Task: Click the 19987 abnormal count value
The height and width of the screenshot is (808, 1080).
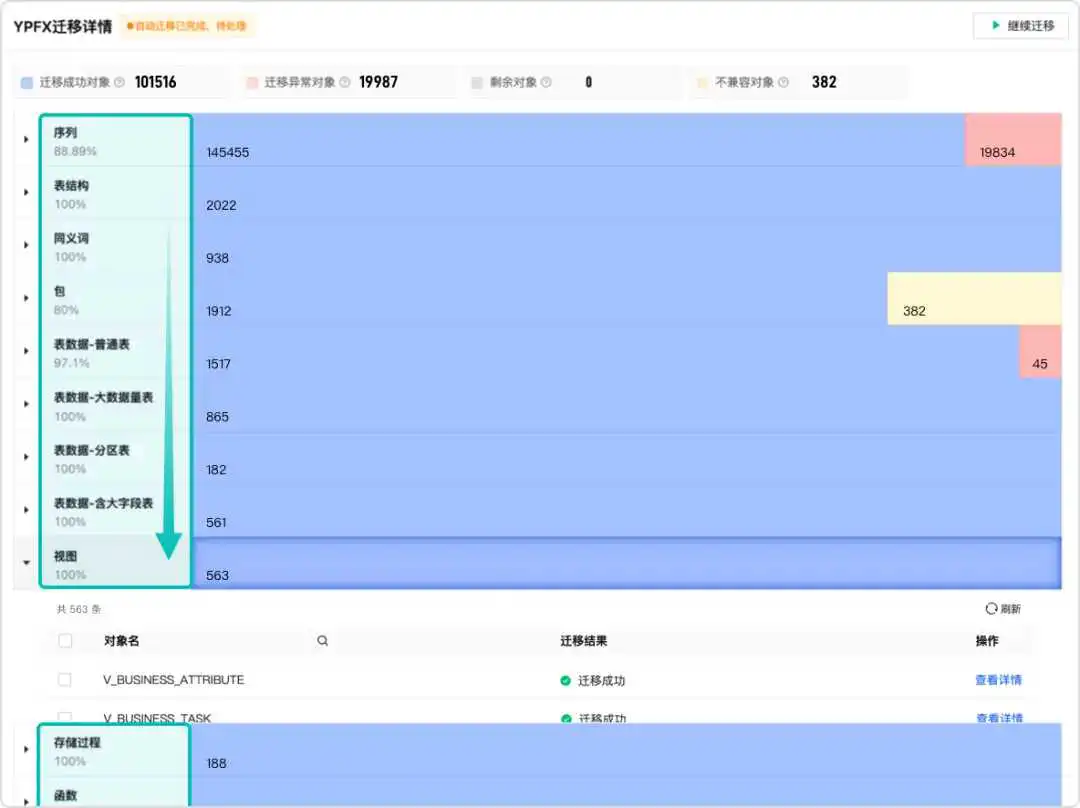Action: [378, 82]
